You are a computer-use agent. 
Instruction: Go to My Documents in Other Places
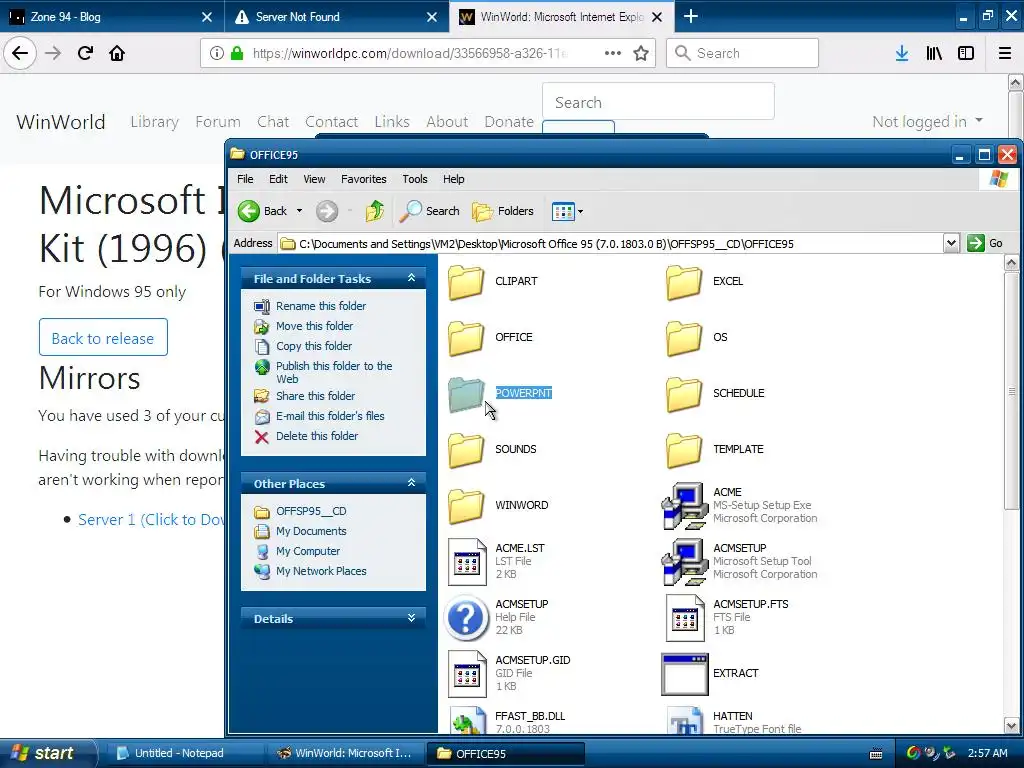click(311, 532)
